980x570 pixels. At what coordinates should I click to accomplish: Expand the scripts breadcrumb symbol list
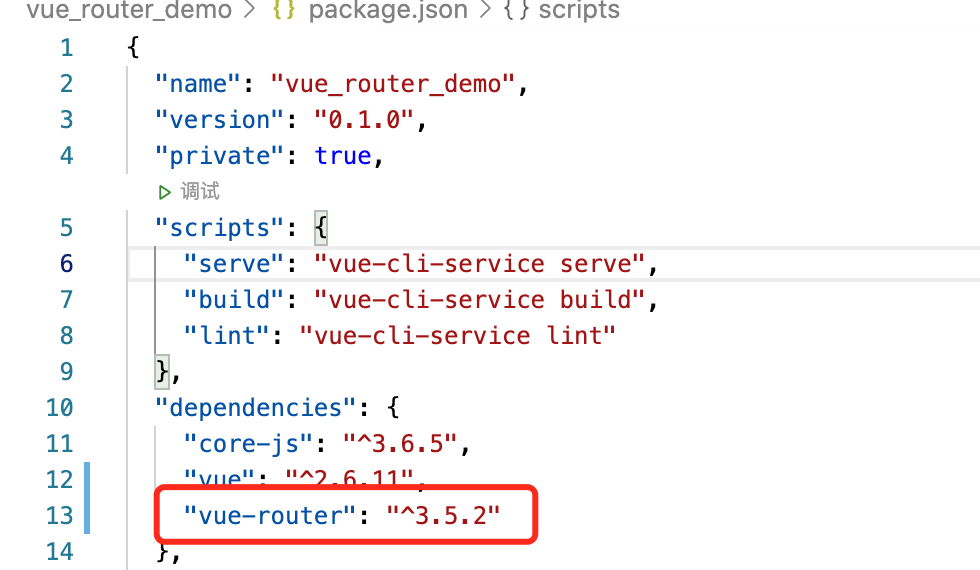[x=579, y=12]
